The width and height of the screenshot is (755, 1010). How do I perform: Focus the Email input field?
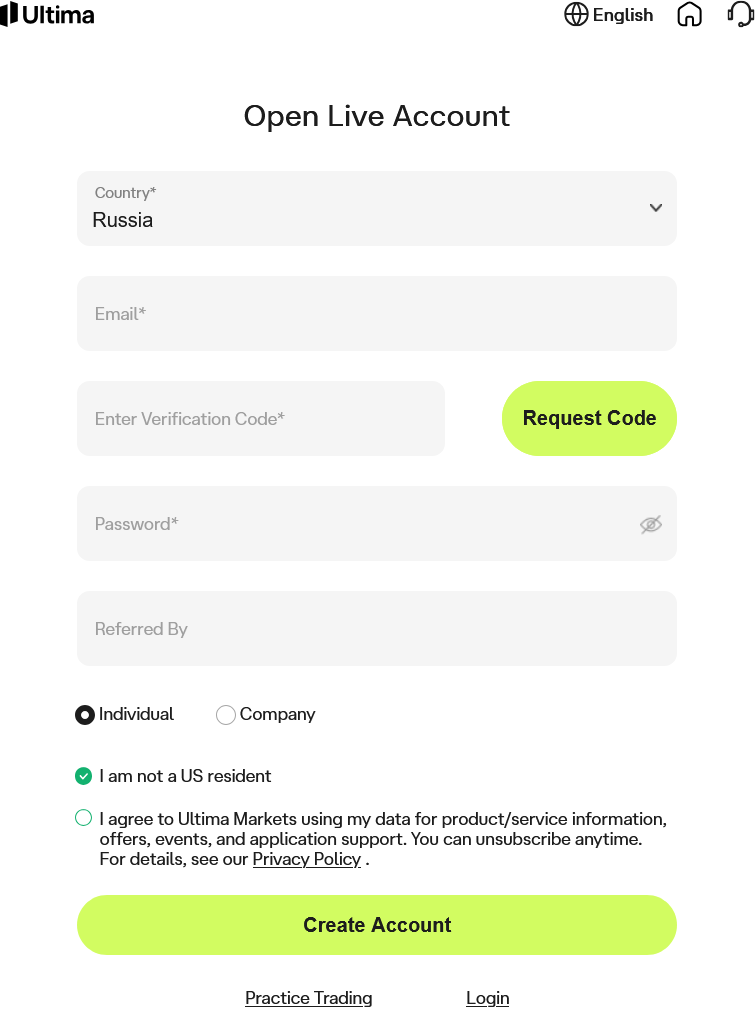pos(377,314)
